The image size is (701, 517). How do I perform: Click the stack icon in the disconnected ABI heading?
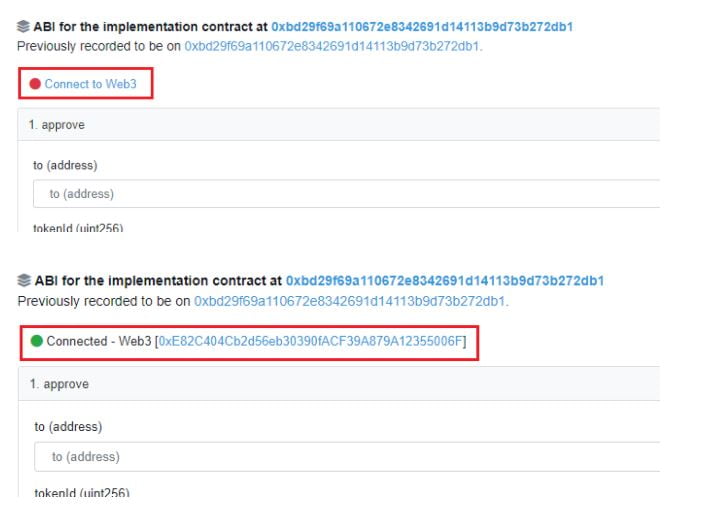click(23, 26)
